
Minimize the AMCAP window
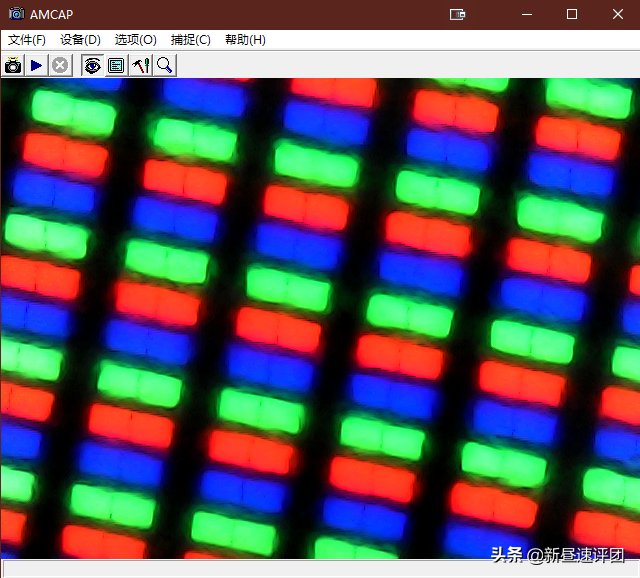[527, 15]
